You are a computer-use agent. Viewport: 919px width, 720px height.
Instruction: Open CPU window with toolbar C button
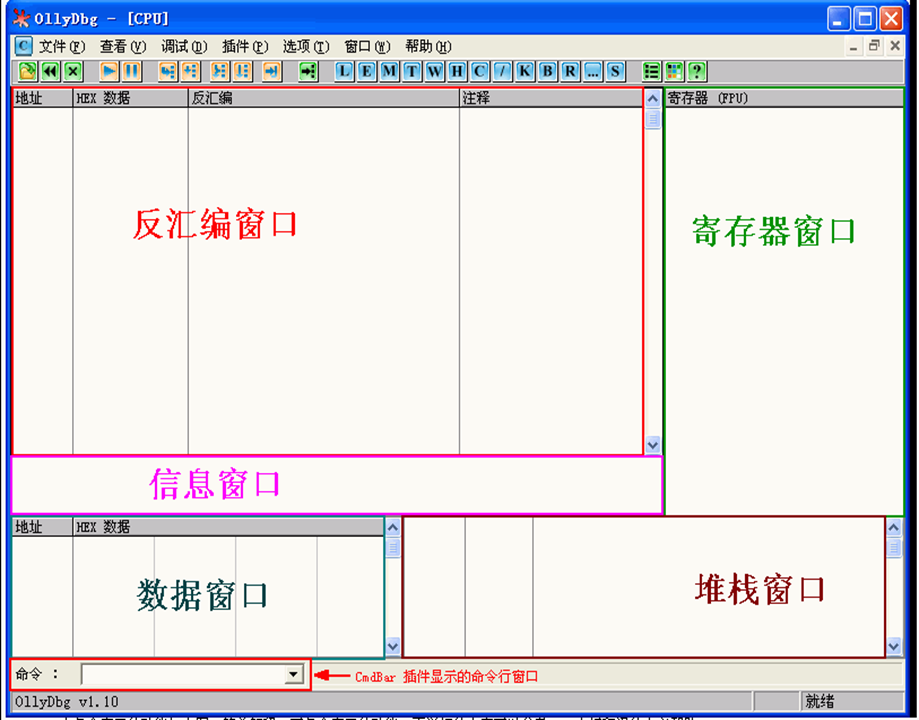(x=479, y=72)
